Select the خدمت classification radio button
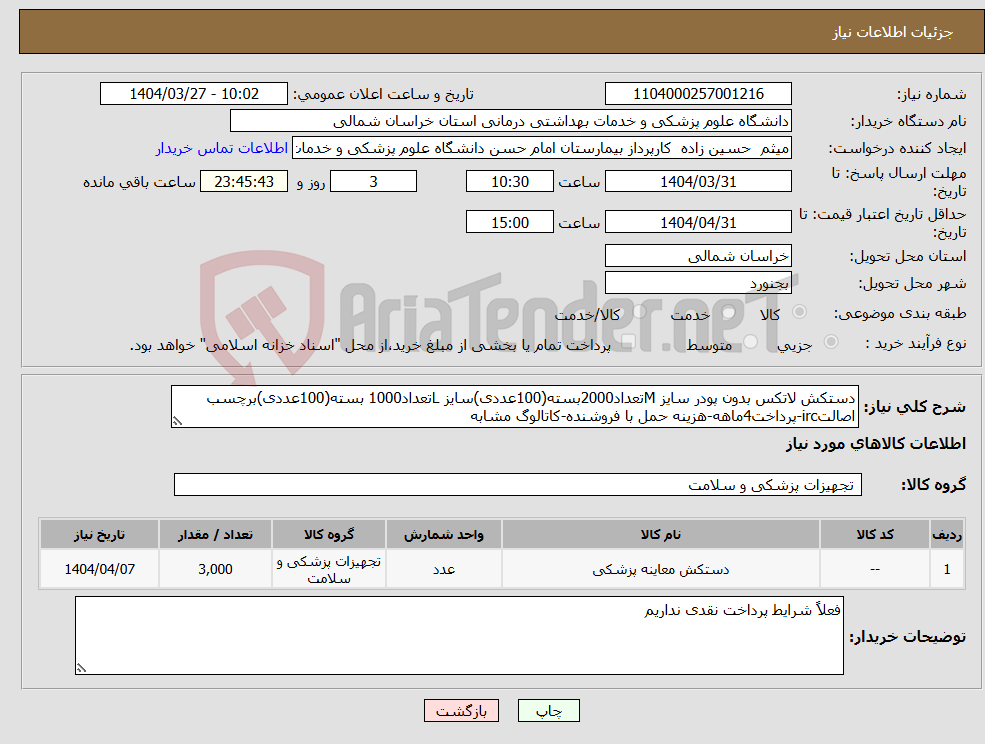This screenshot has height=744, width=985. click(x=728, y=313)
